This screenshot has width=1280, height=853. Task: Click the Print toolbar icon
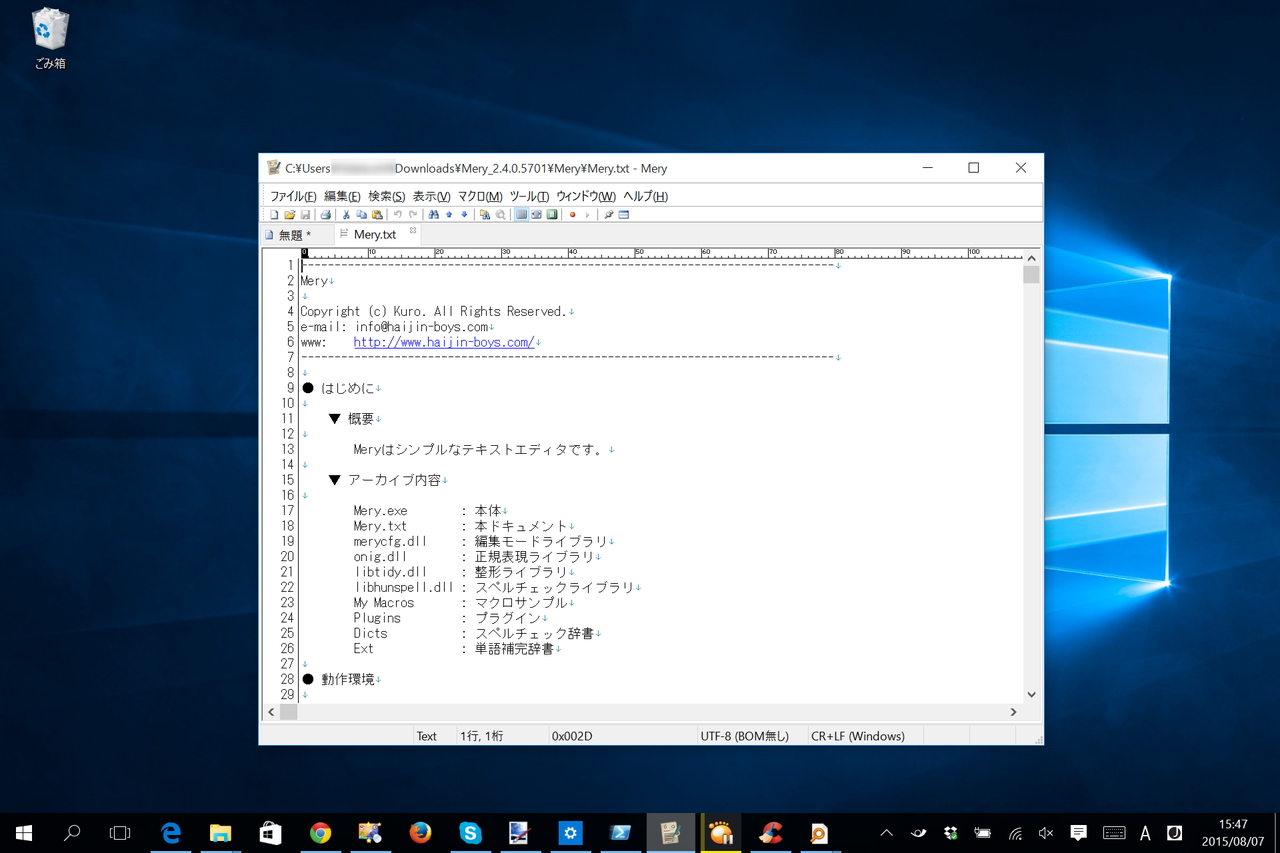click(x=325, y=215)
